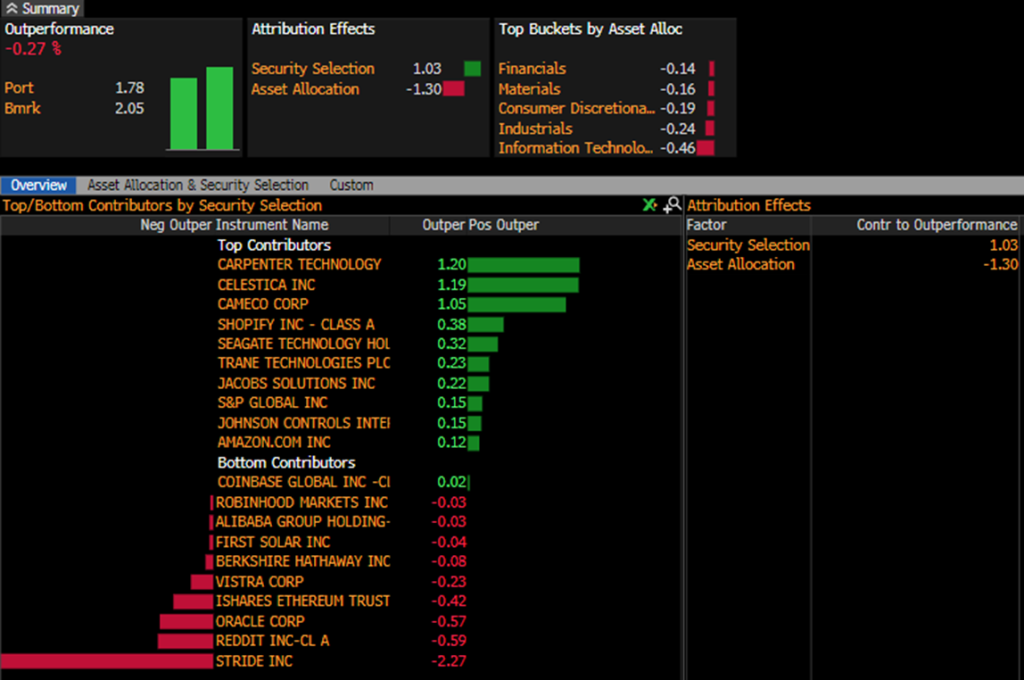Click the Carpenter Technology row

[x=299, y=265]
